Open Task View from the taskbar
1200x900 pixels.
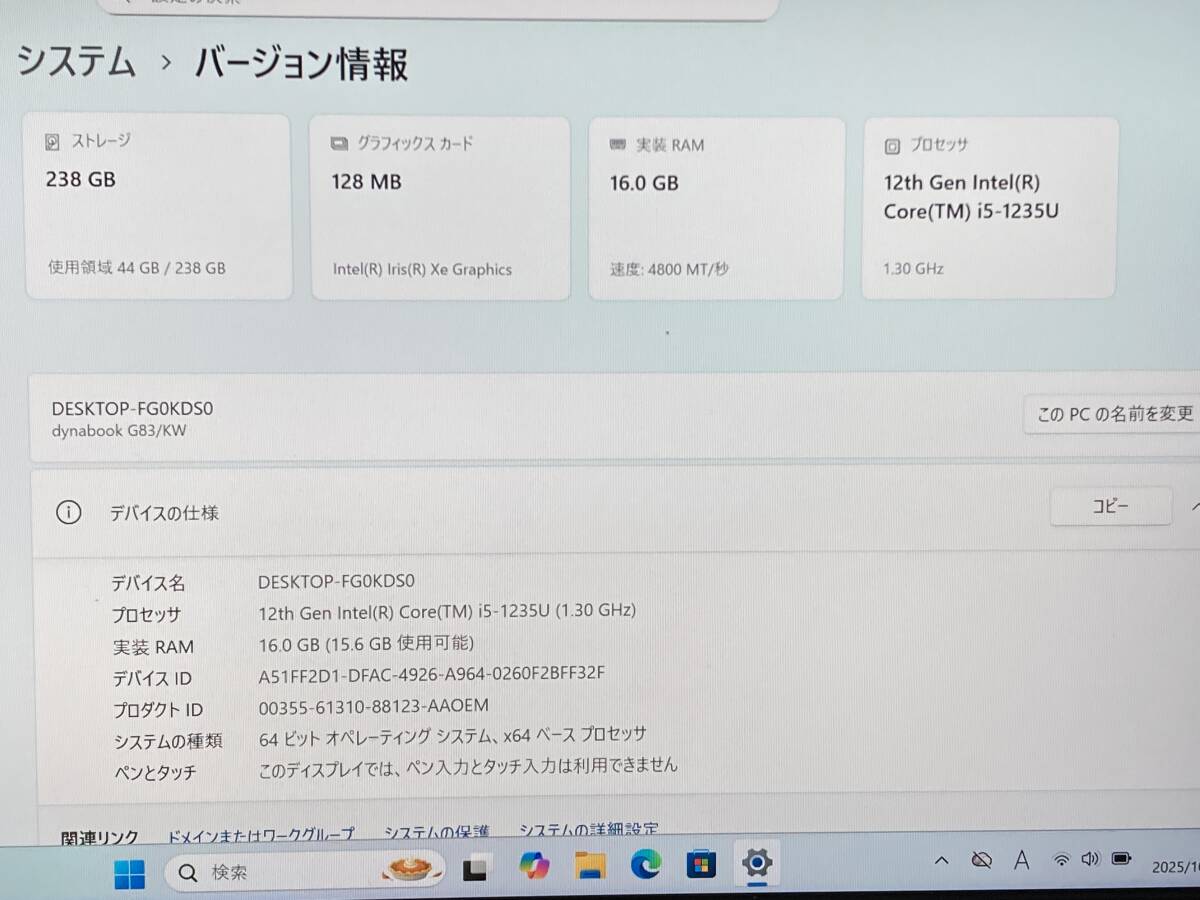477,868
